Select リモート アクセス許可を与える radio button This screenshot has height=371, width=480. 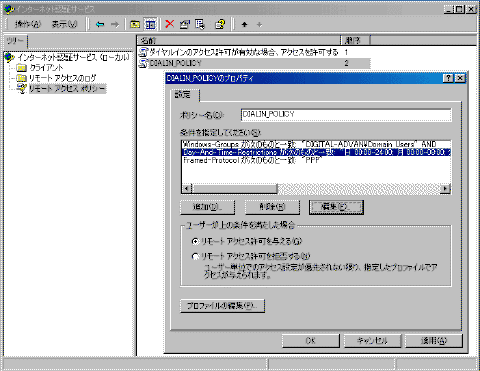click(x=195, y=241)
